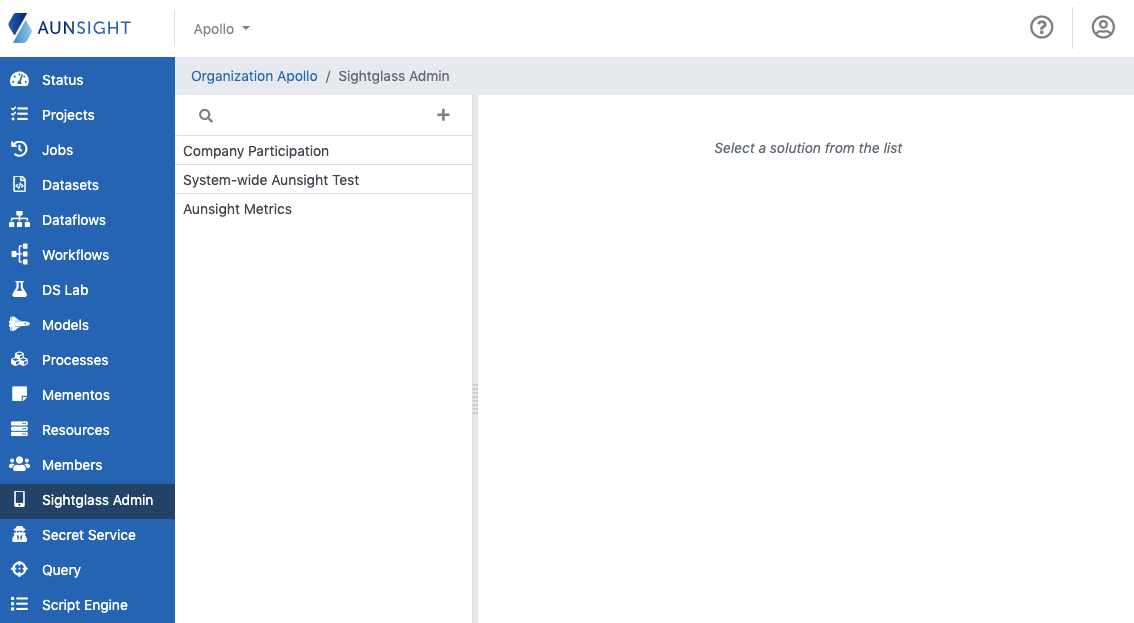Expand the Apollo organization dropdown

click(x=221, y=28)
